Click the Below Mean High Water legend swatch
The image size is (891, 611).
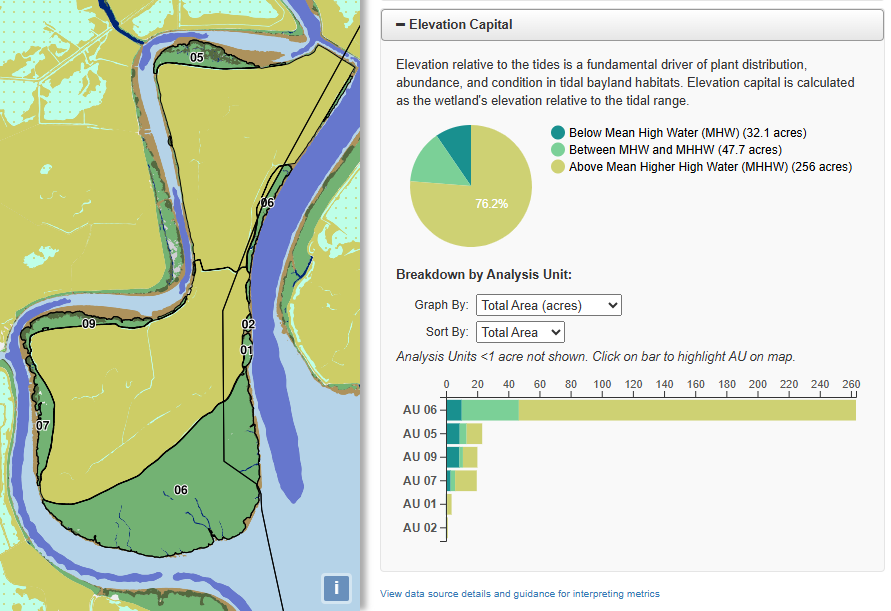coord(557,132)
